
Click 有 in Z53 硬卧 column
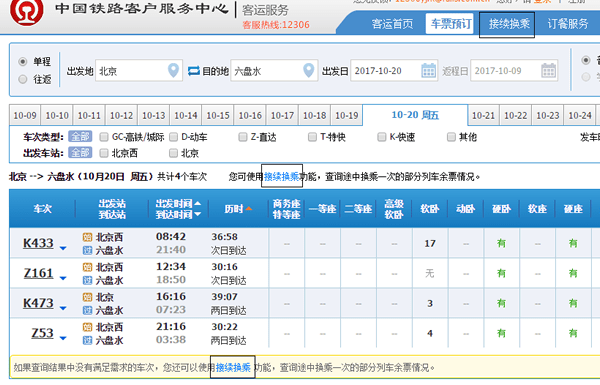(x=501, y=333)
